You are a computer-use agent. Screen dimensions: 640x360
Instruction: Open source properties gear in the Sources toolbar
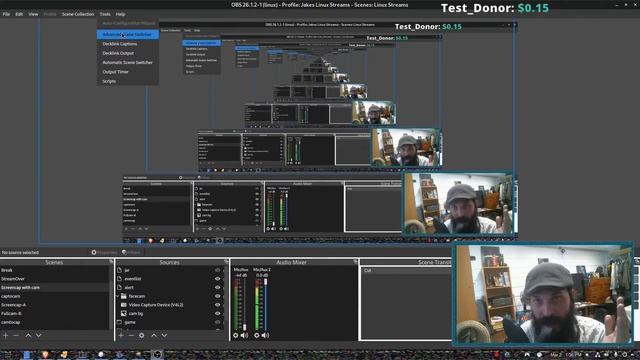142,336
